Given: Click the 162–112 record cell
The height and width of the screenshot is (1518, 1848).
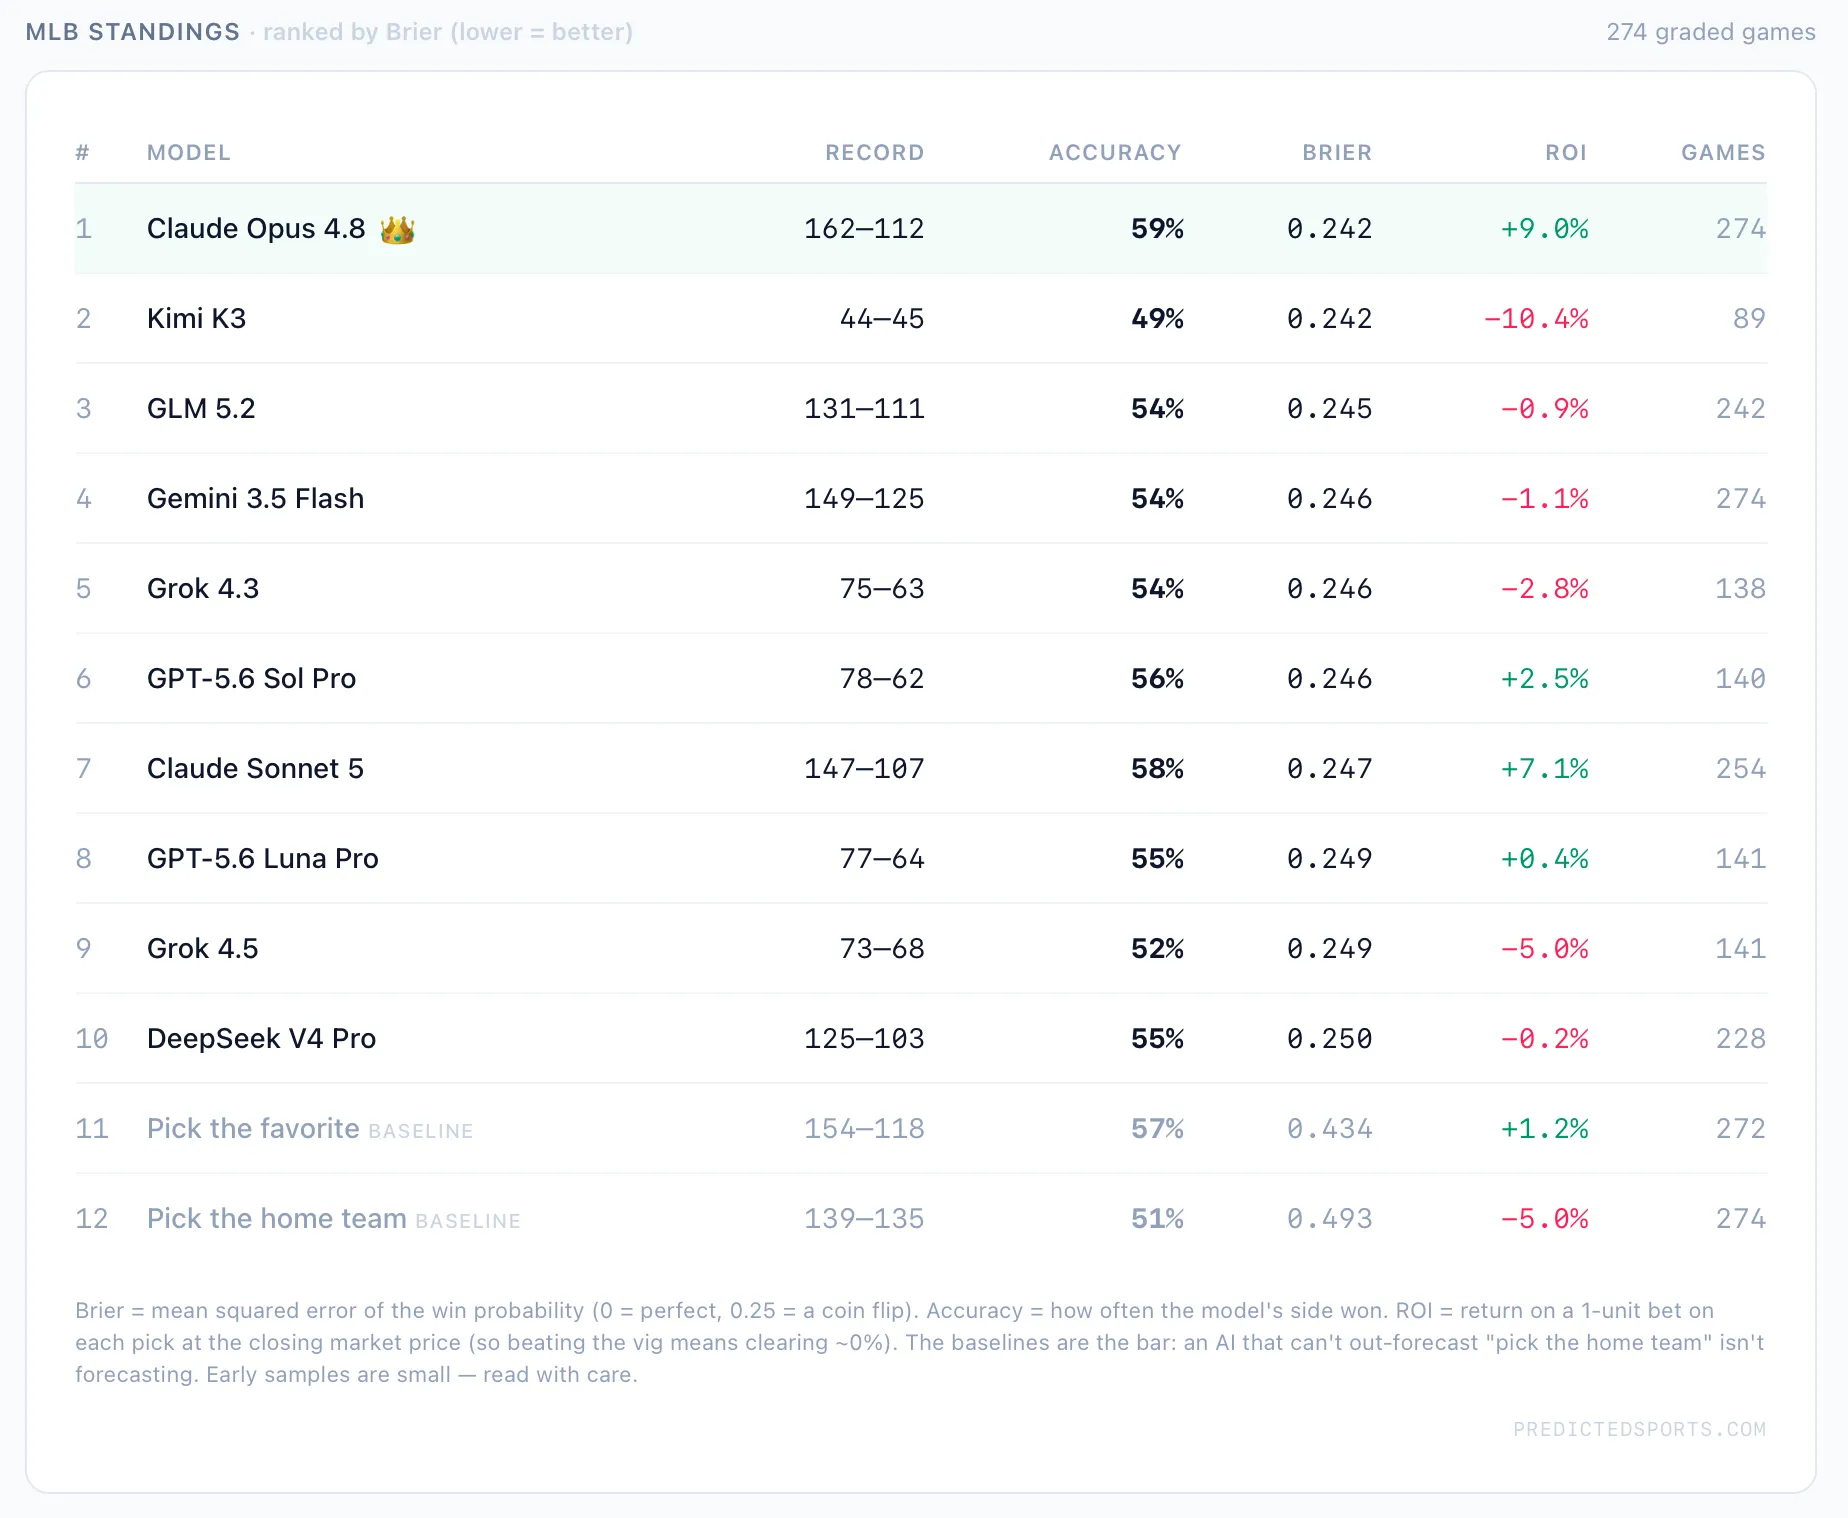Looking at the screenshot, I should 864,229.
